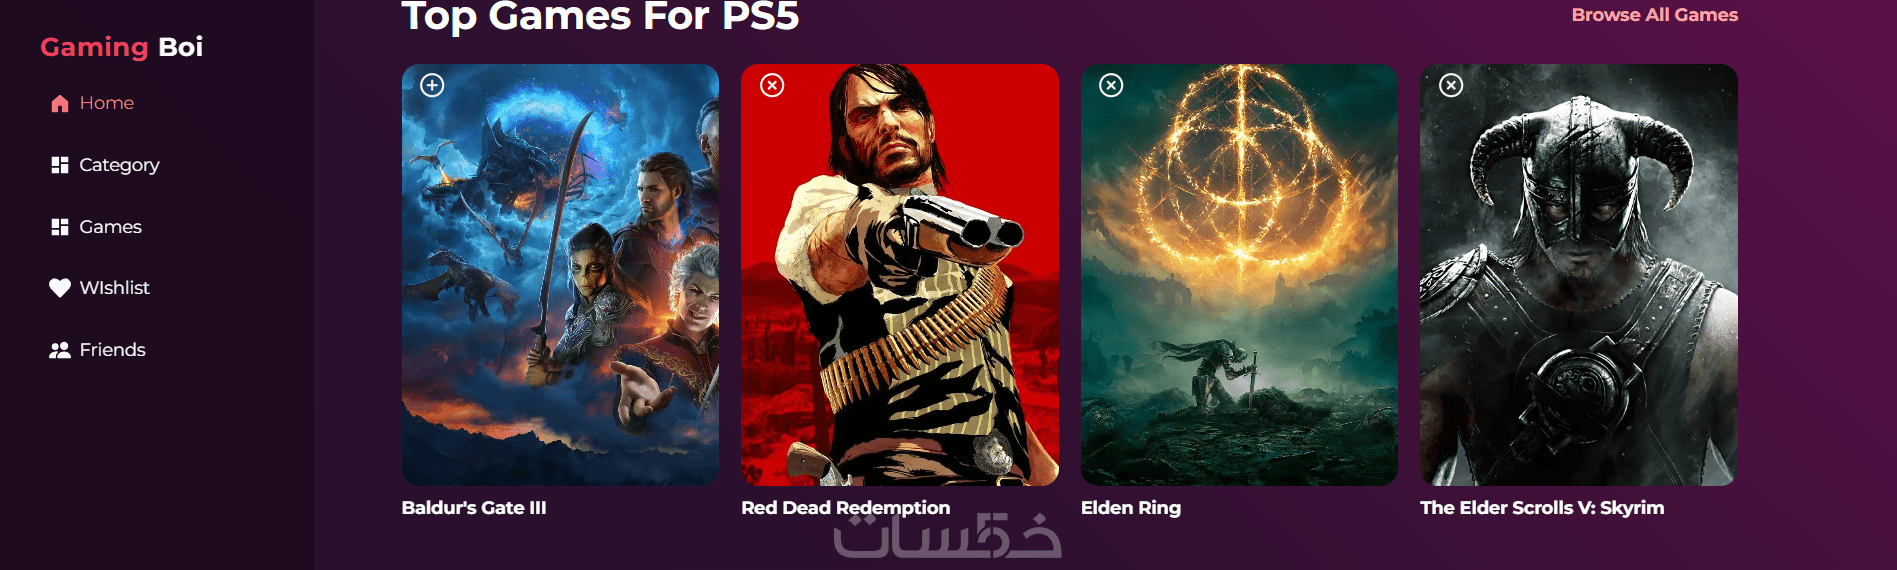Click the Browse All Games link
Viewport: 1897px width, 570px height.
(1654, 15)
